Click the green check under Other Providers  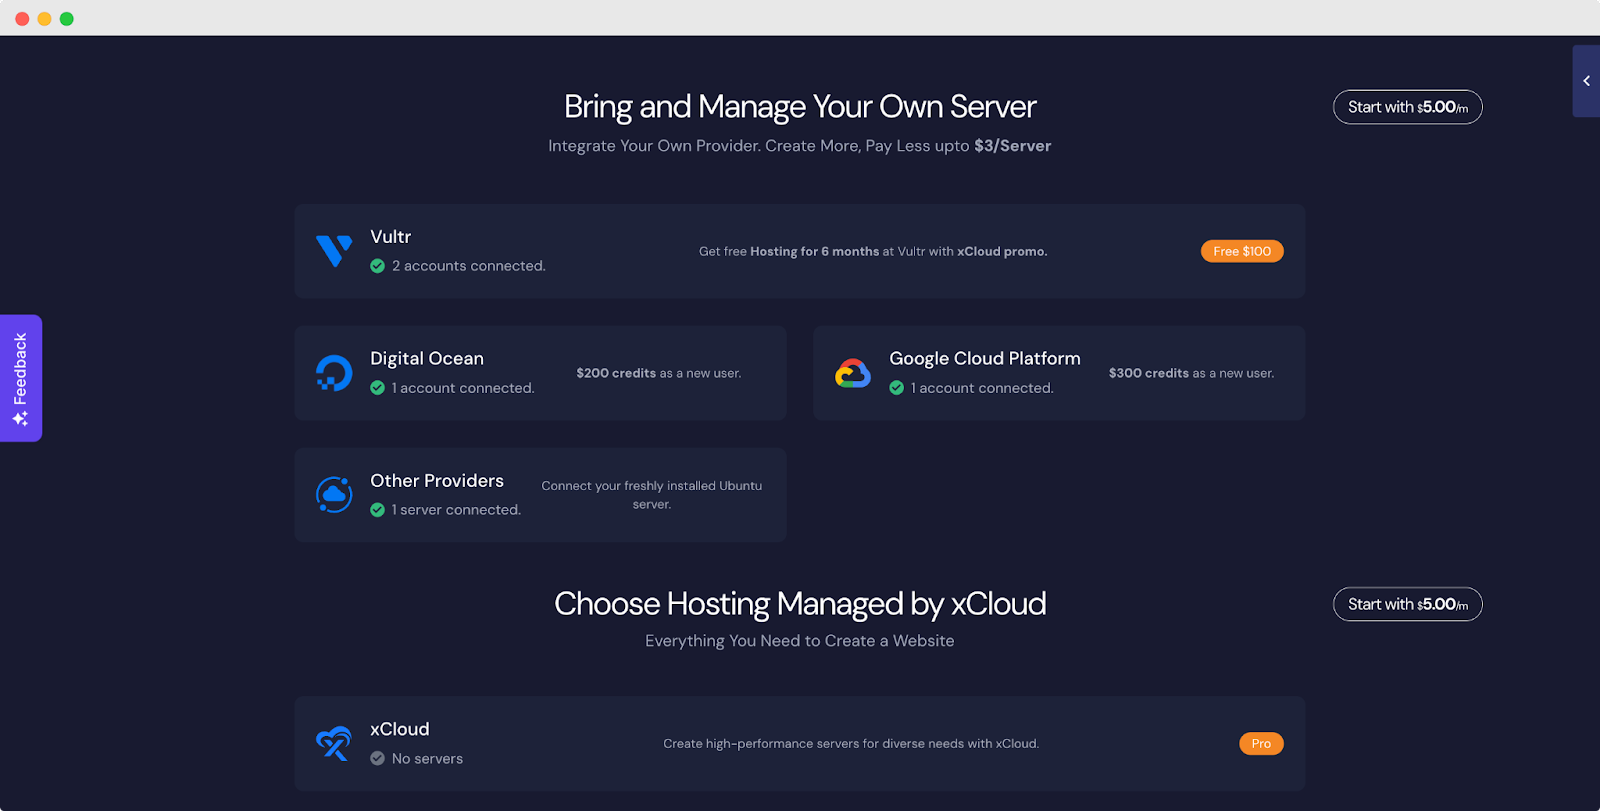point(378,510)
